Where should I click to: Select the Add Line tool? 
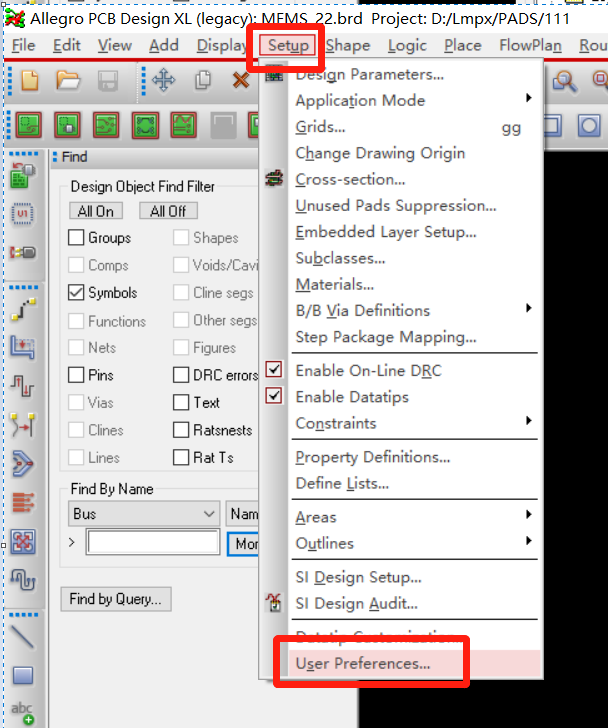point(22,637)
